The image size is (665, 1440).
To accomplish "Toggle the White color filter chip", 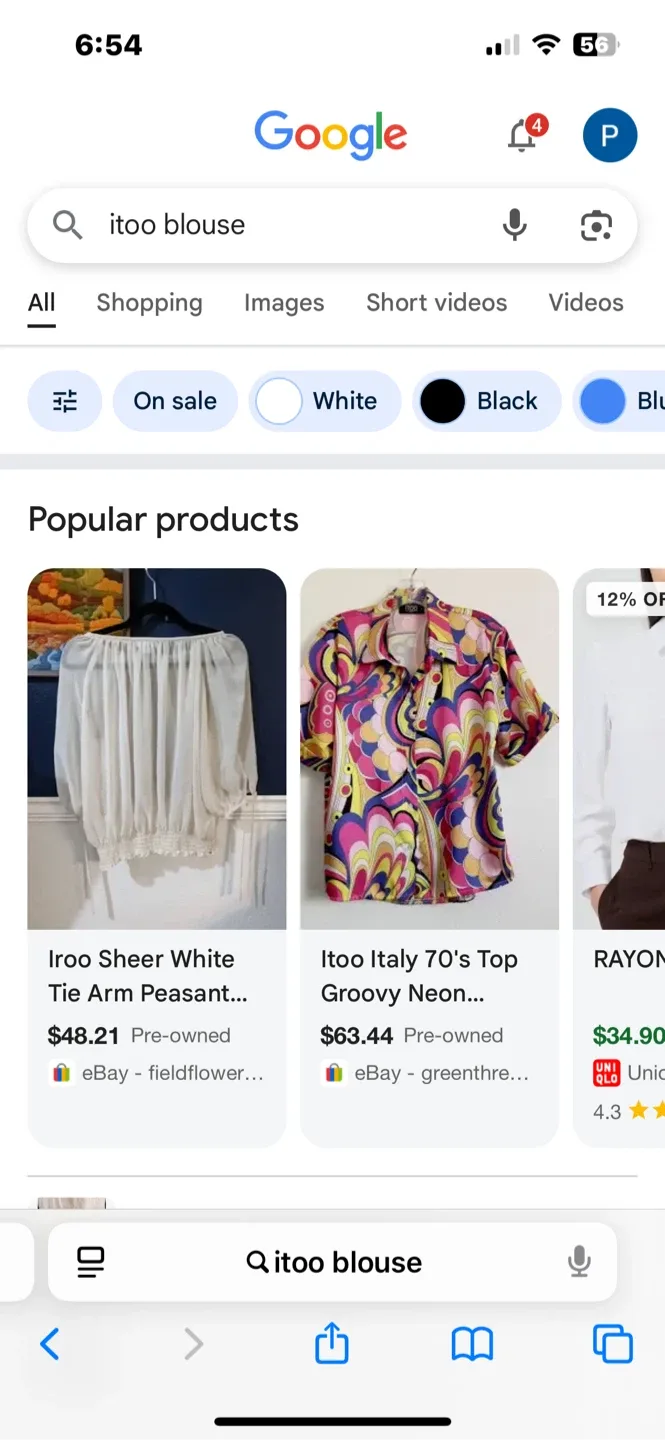I will [324, 401].
